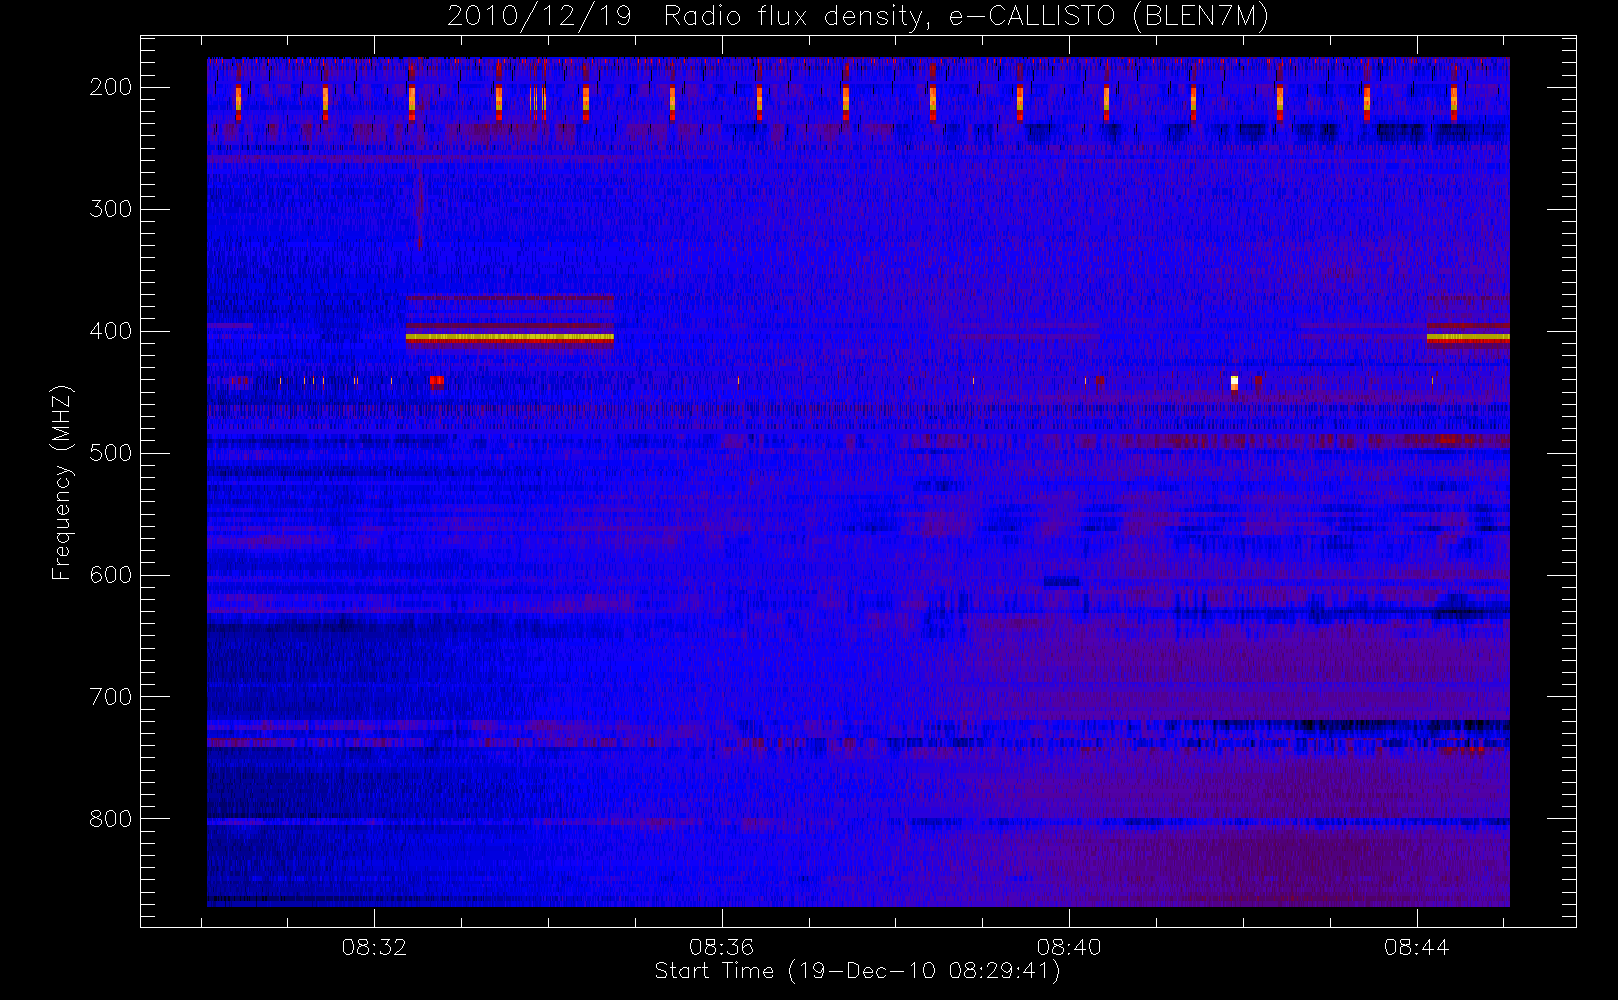Click the 08:44 time tick label
This screenshot has height=1000, width=1618.
click(x=1417, y=947)
